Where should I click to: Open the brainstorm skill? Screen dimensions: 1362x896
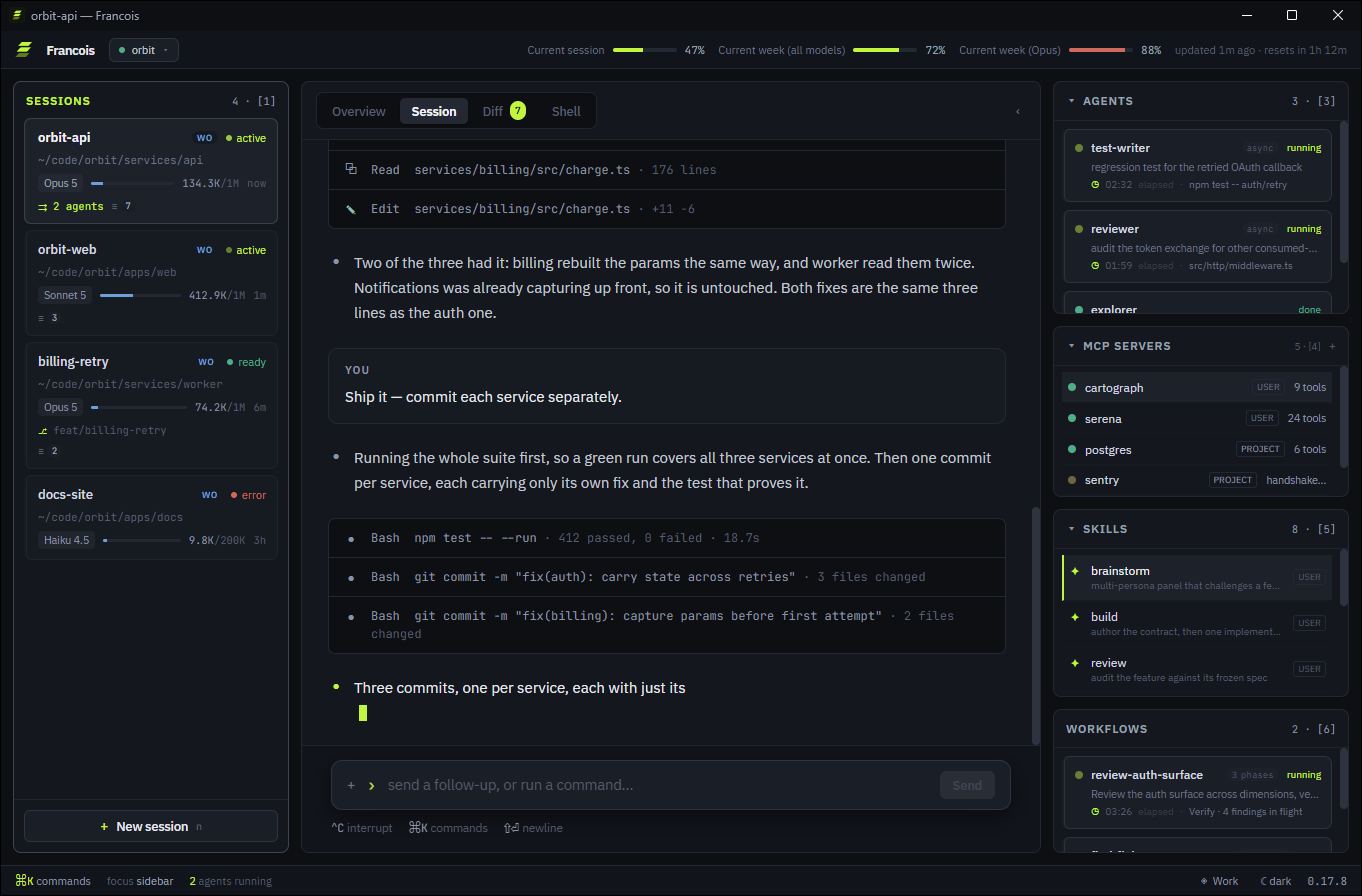pyautogui.click(x=1197, y=577)
